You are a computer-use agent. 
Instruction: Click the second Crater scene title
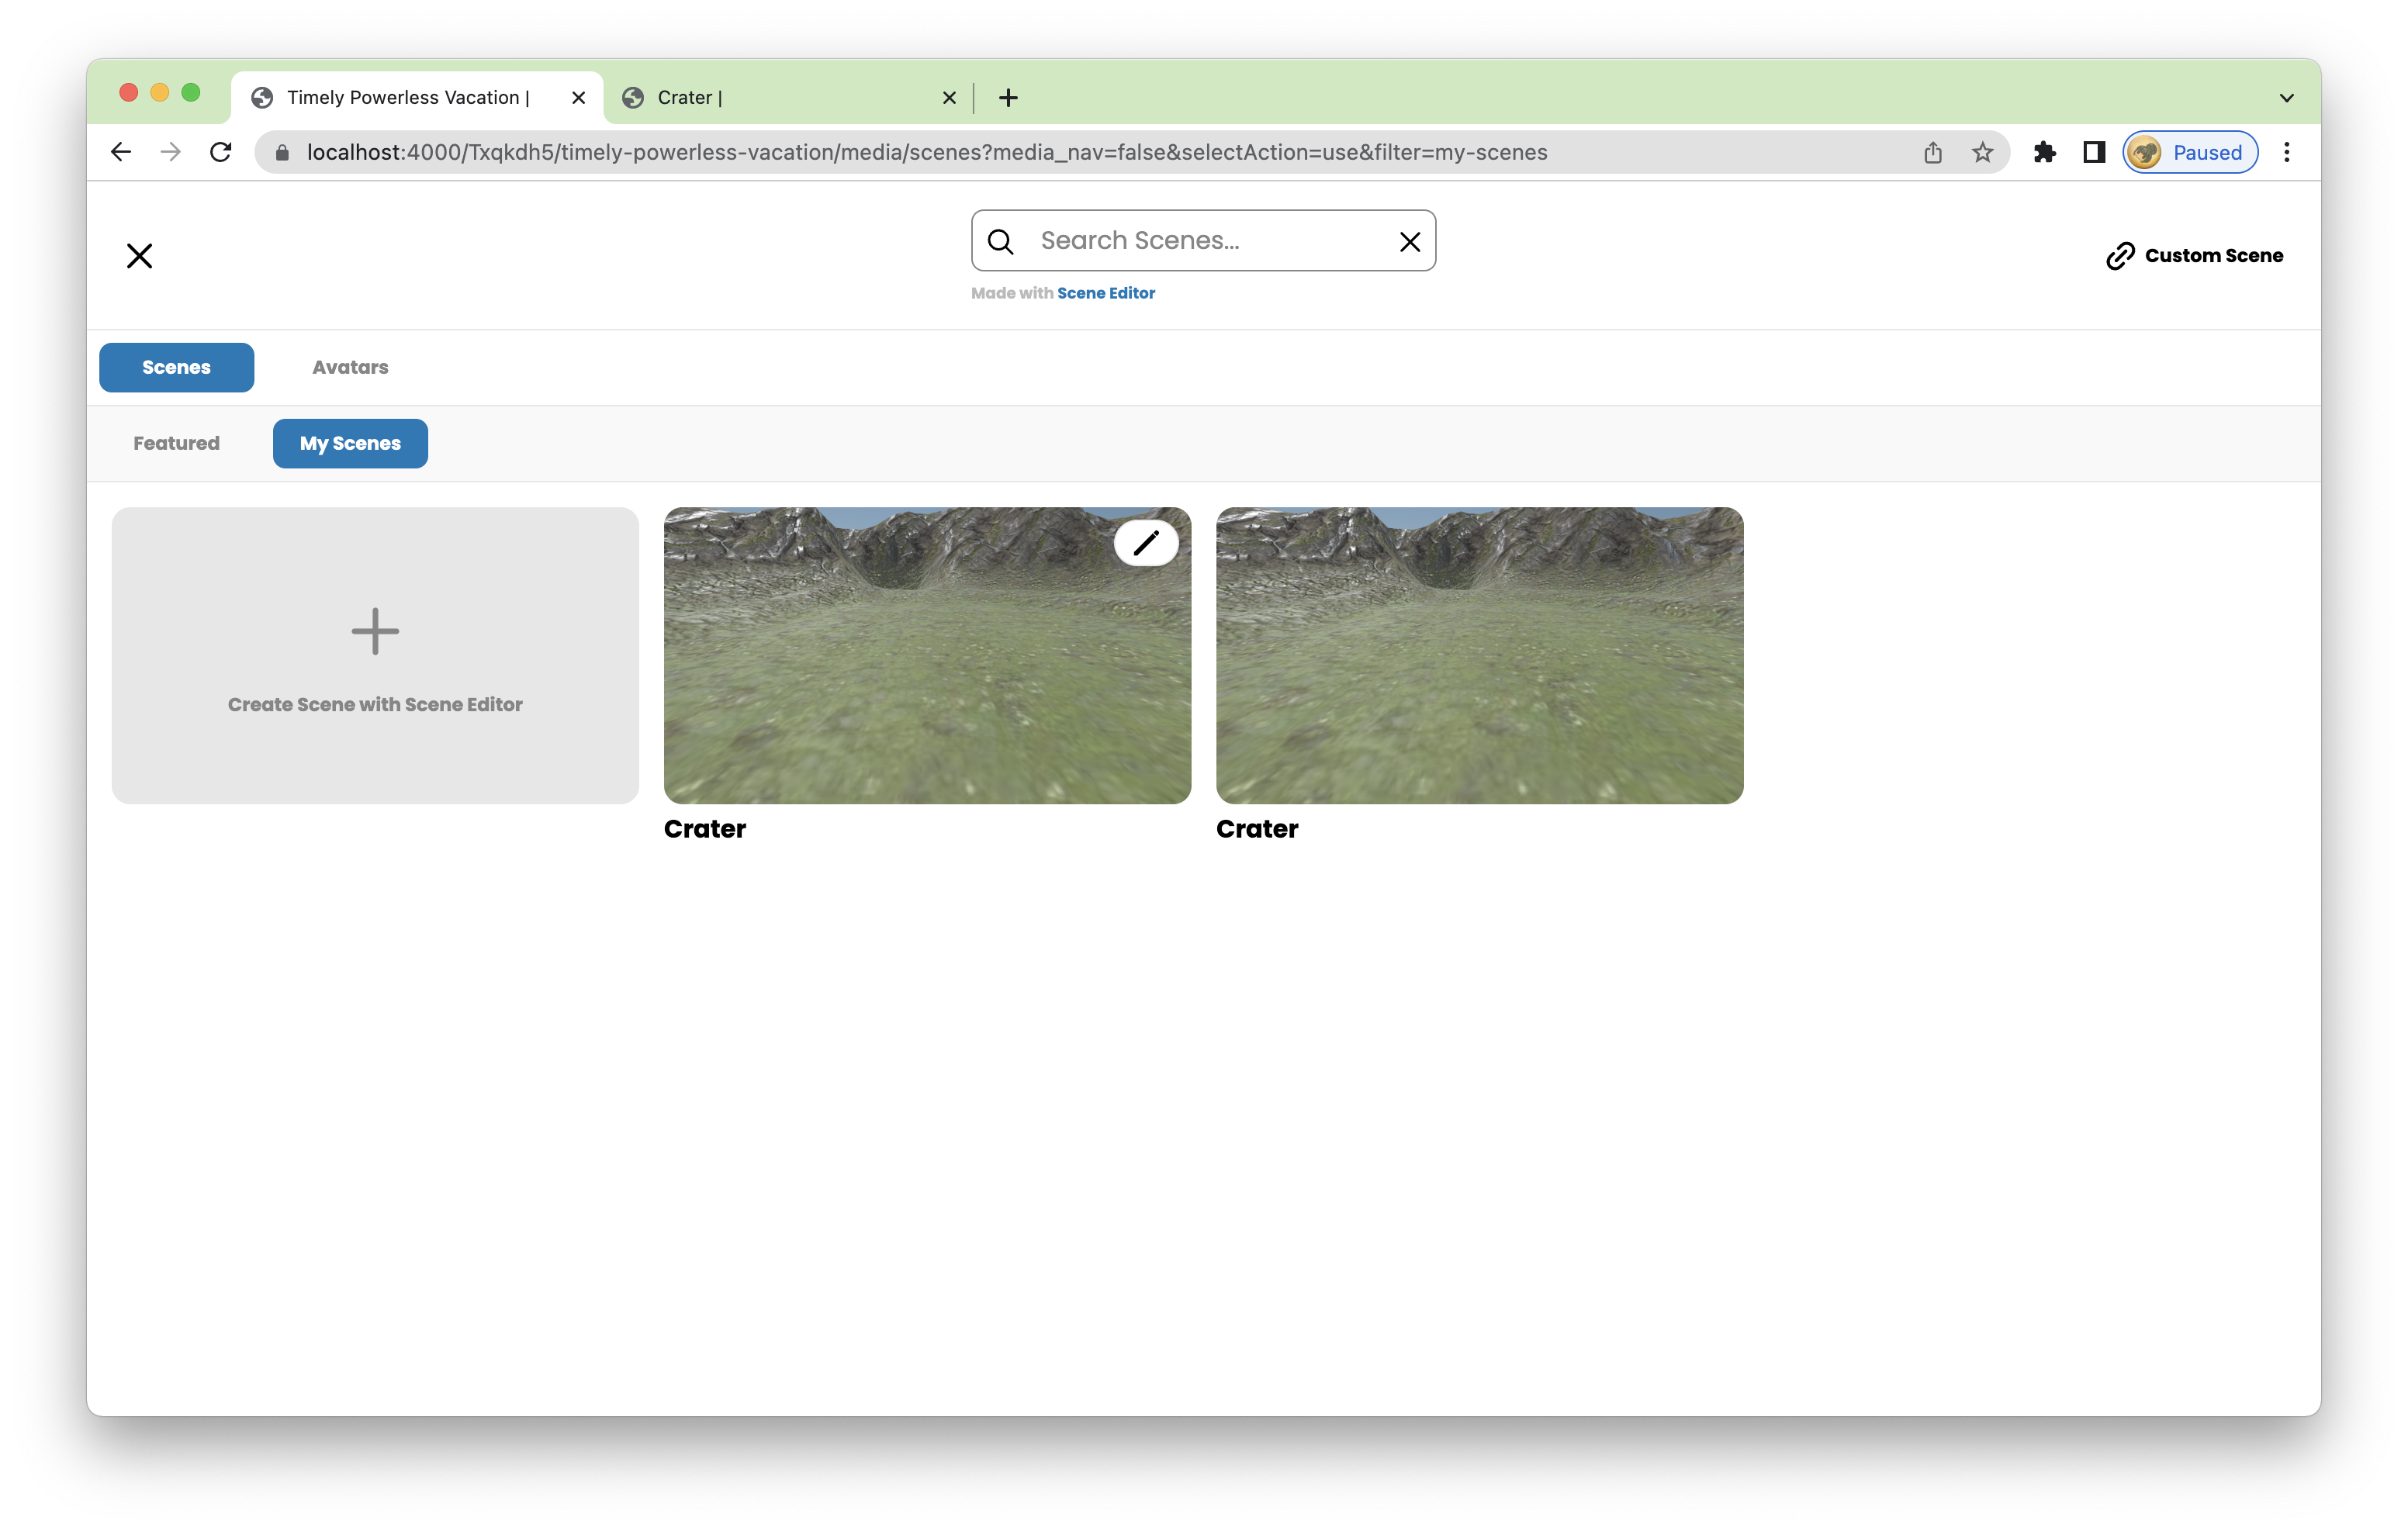point(1257,829)
